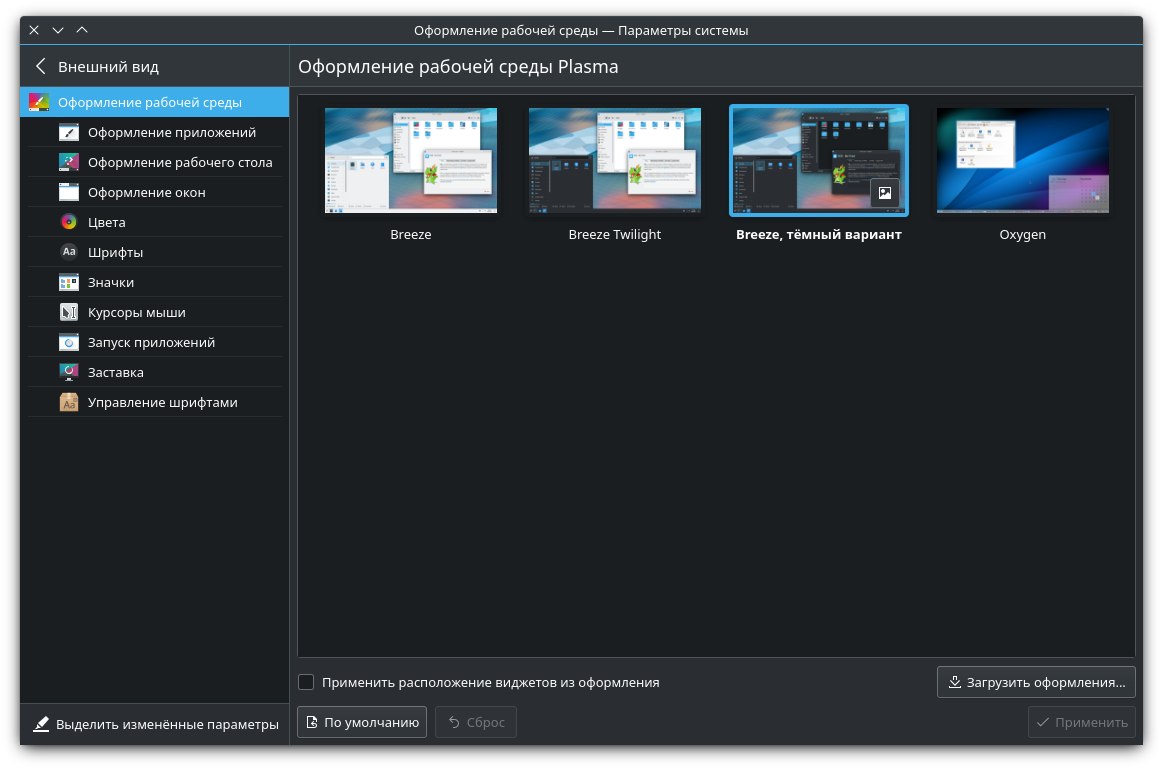The height and width of the screenshot is (769, 1163).
Task: Select the Breeze тёмный вариант thumbnail
Action: [819, 161]
